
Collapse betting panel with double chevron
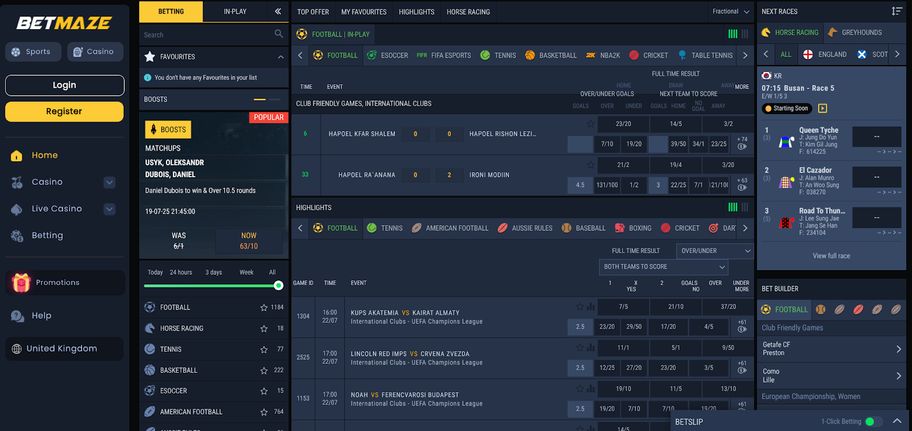click(277, 12)
